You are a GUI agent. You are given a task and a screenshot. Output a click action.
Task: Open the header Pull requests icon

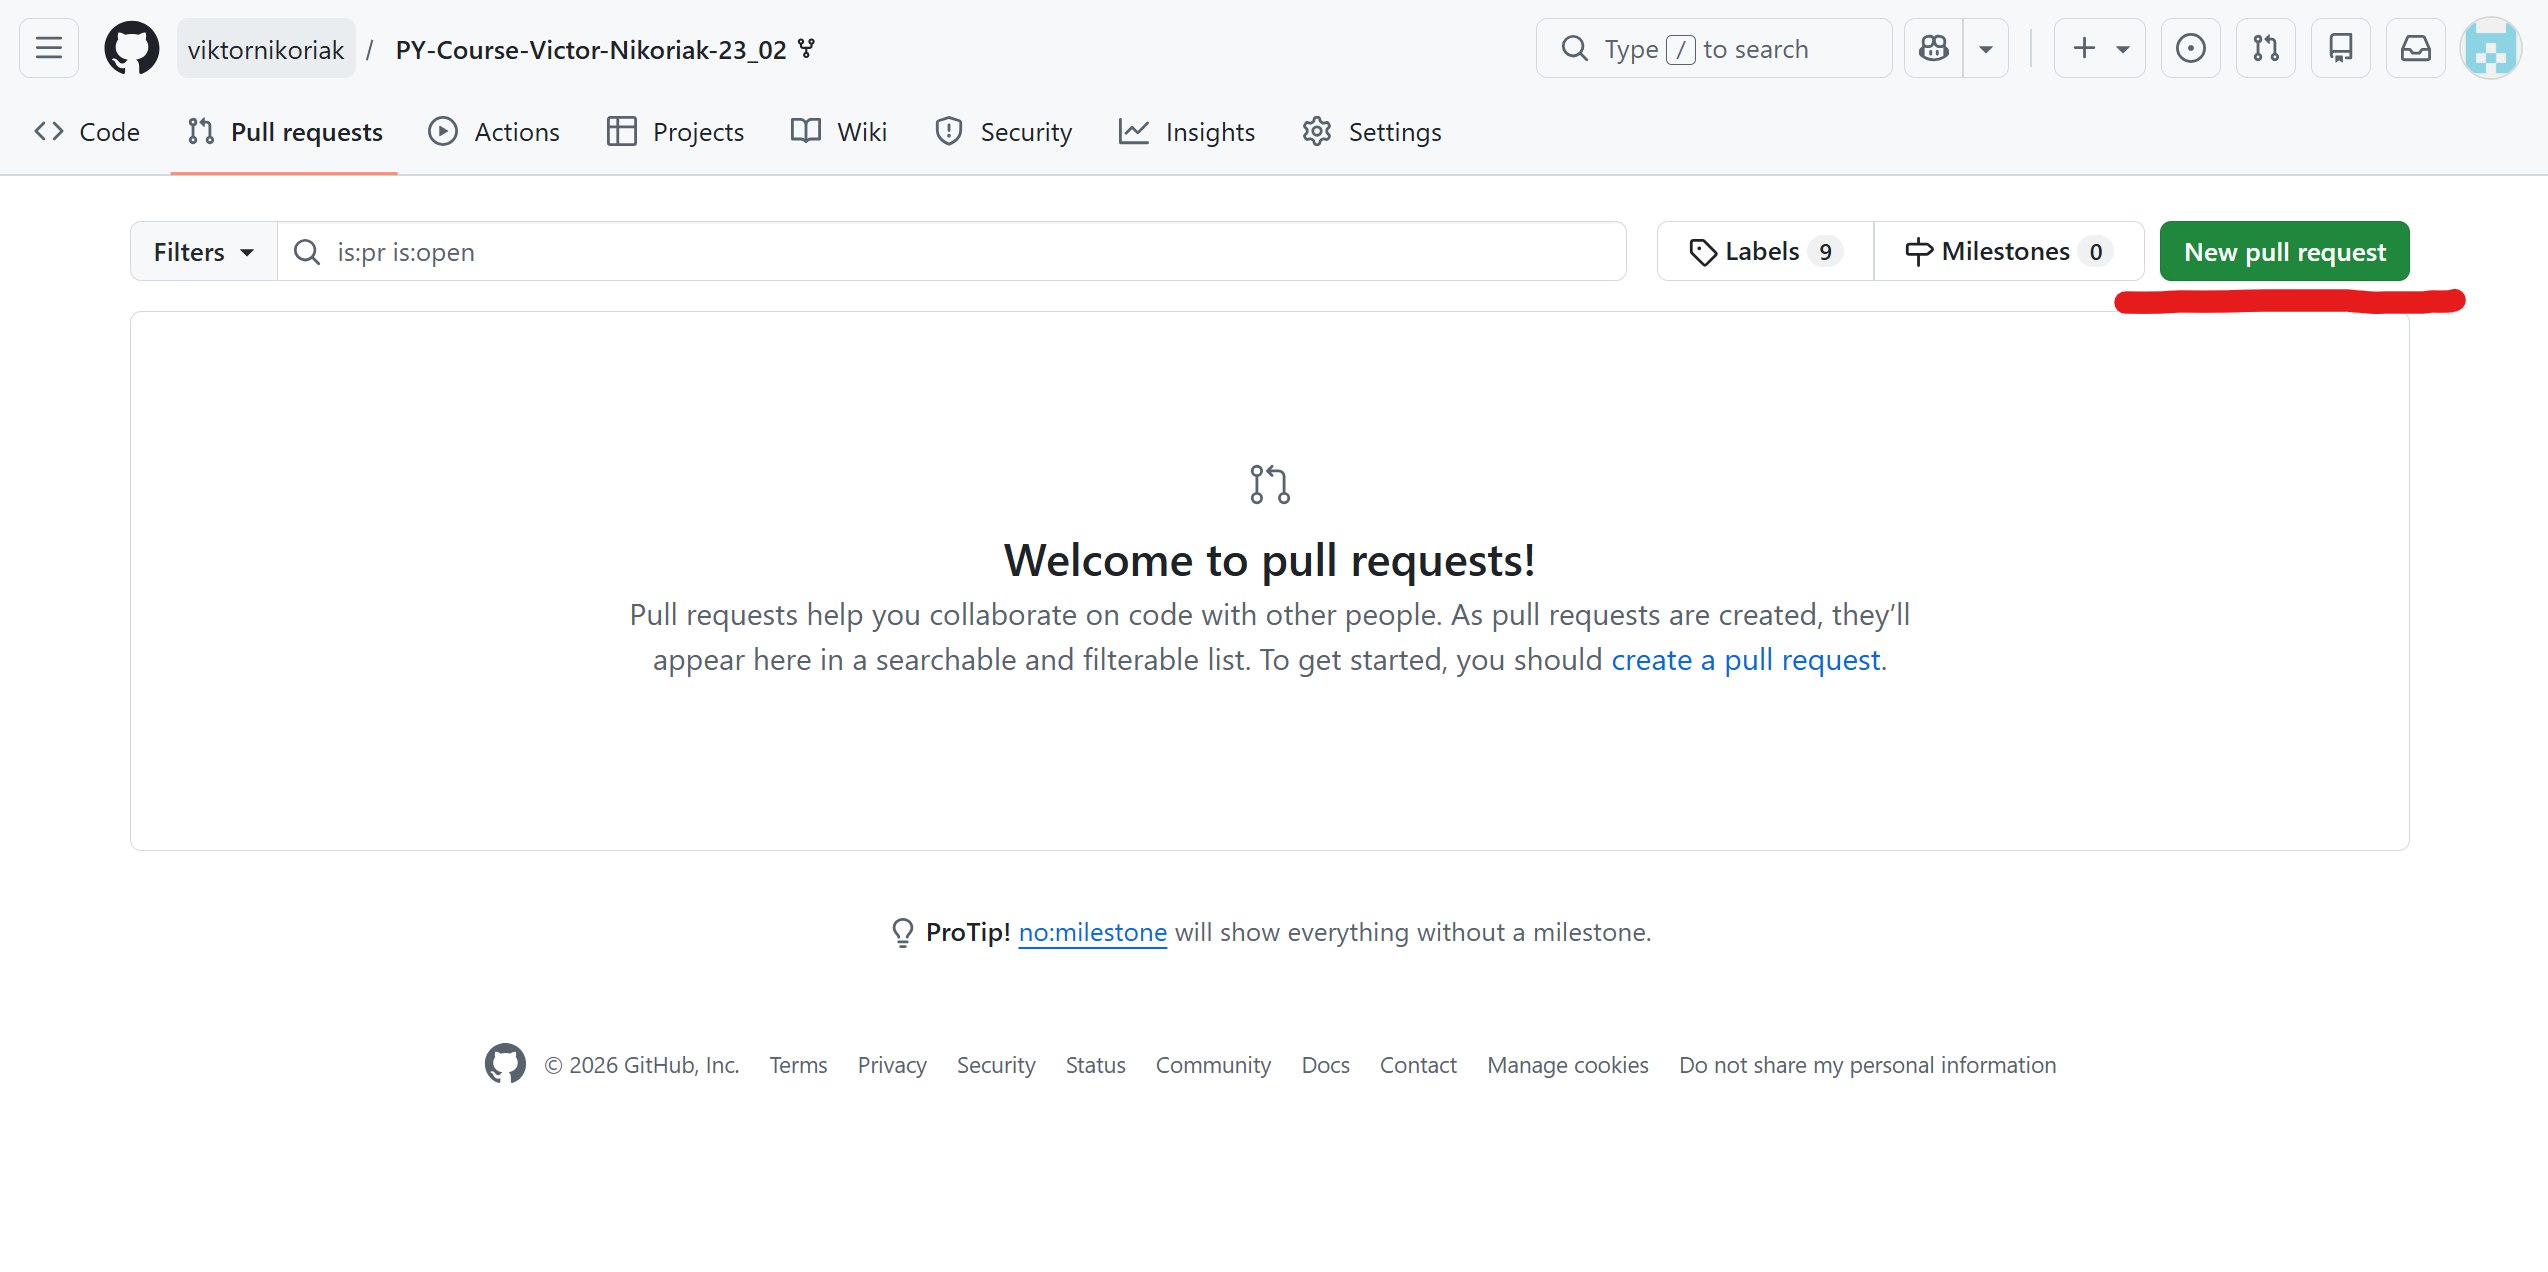point(2265,48)
